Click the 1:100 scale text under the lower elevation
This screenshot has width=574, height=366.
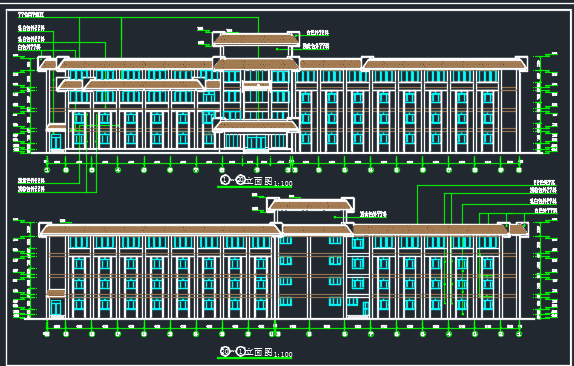(283, 354)
